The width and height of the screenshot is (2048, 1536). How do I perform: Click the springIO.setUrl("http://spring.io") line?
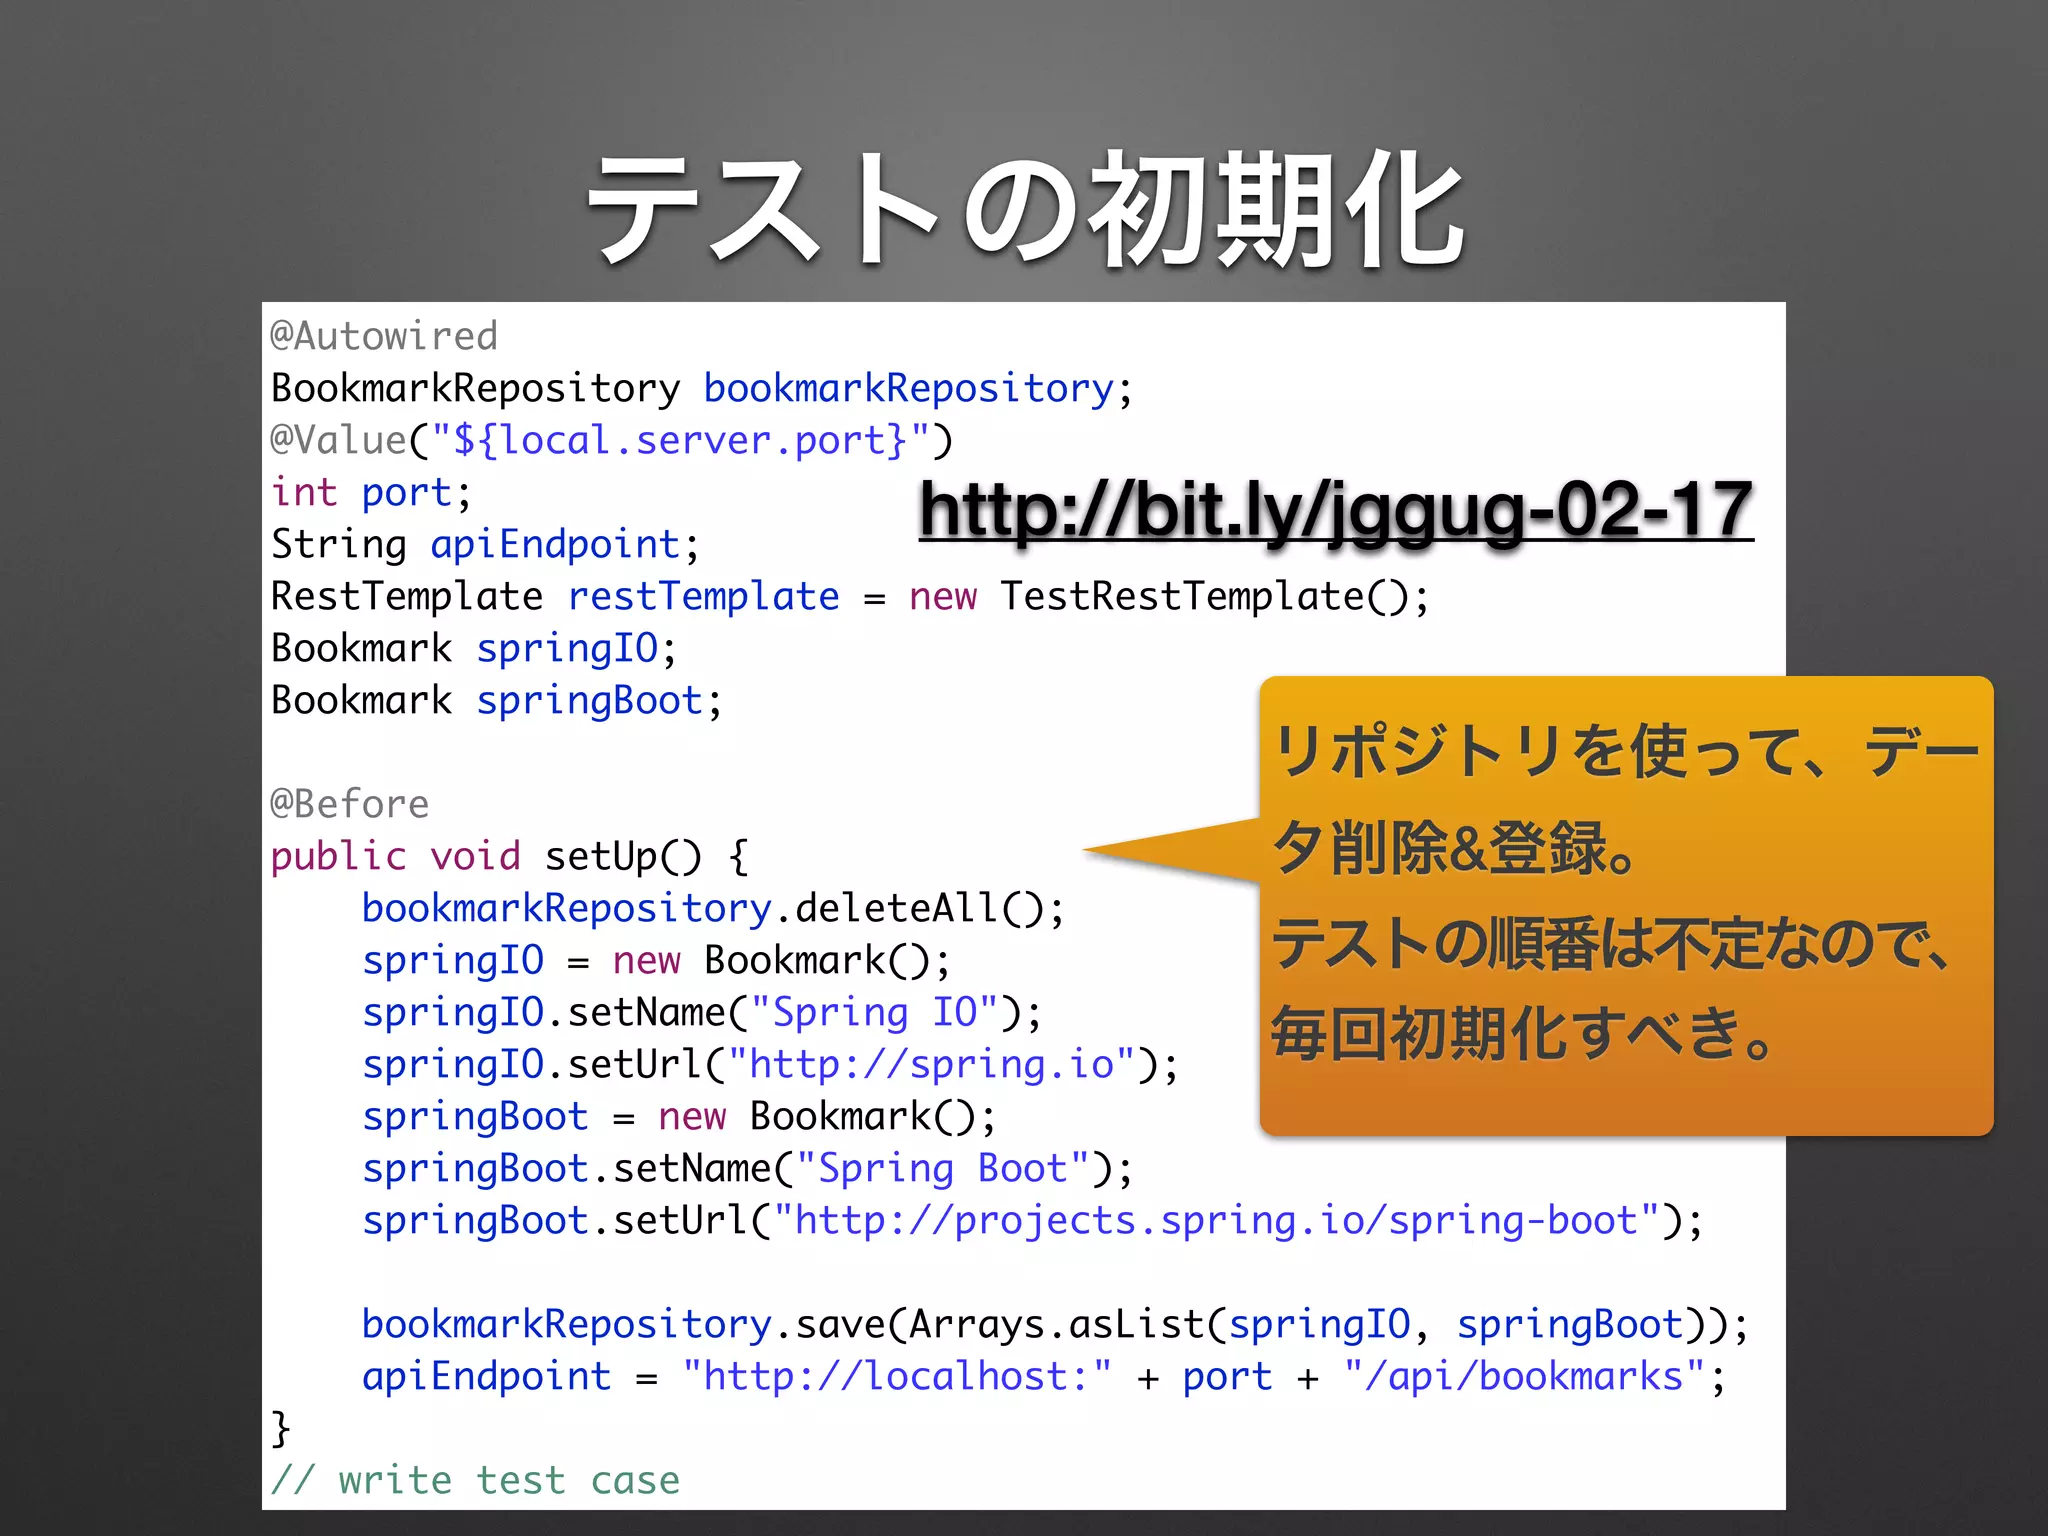tap(771, 1065)
